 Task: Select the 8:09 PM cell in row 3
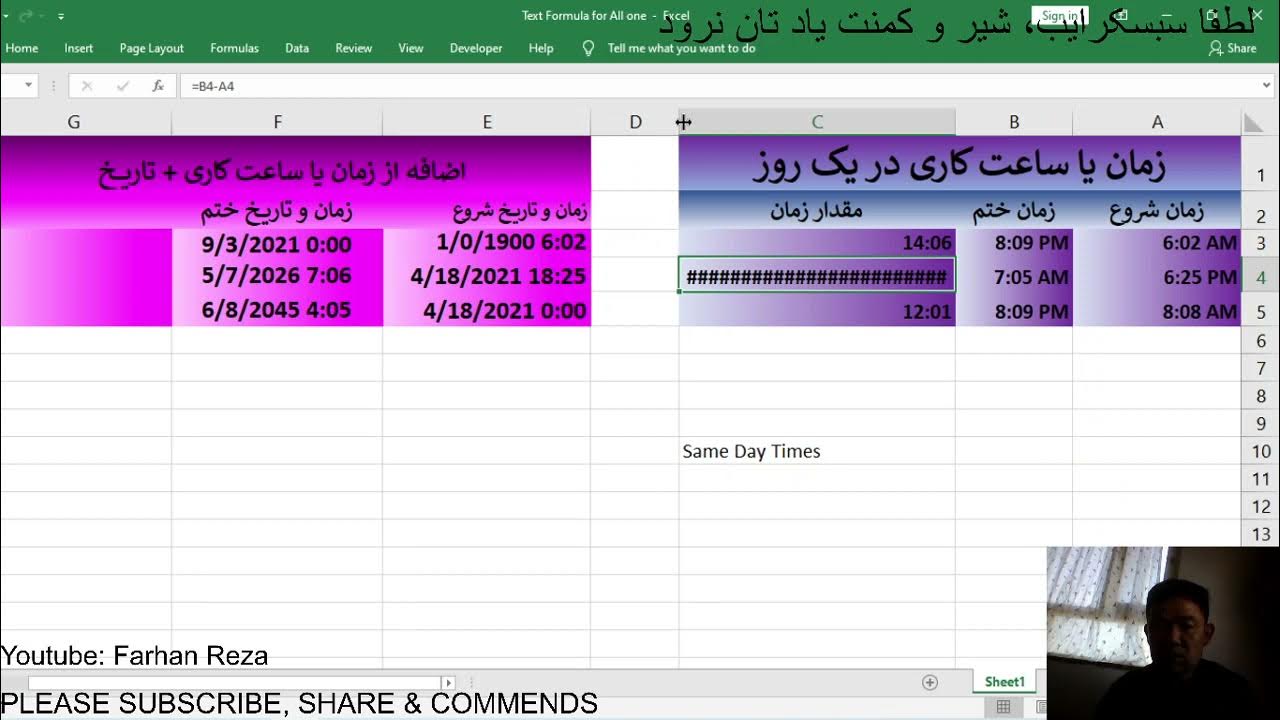(1014, 242)
